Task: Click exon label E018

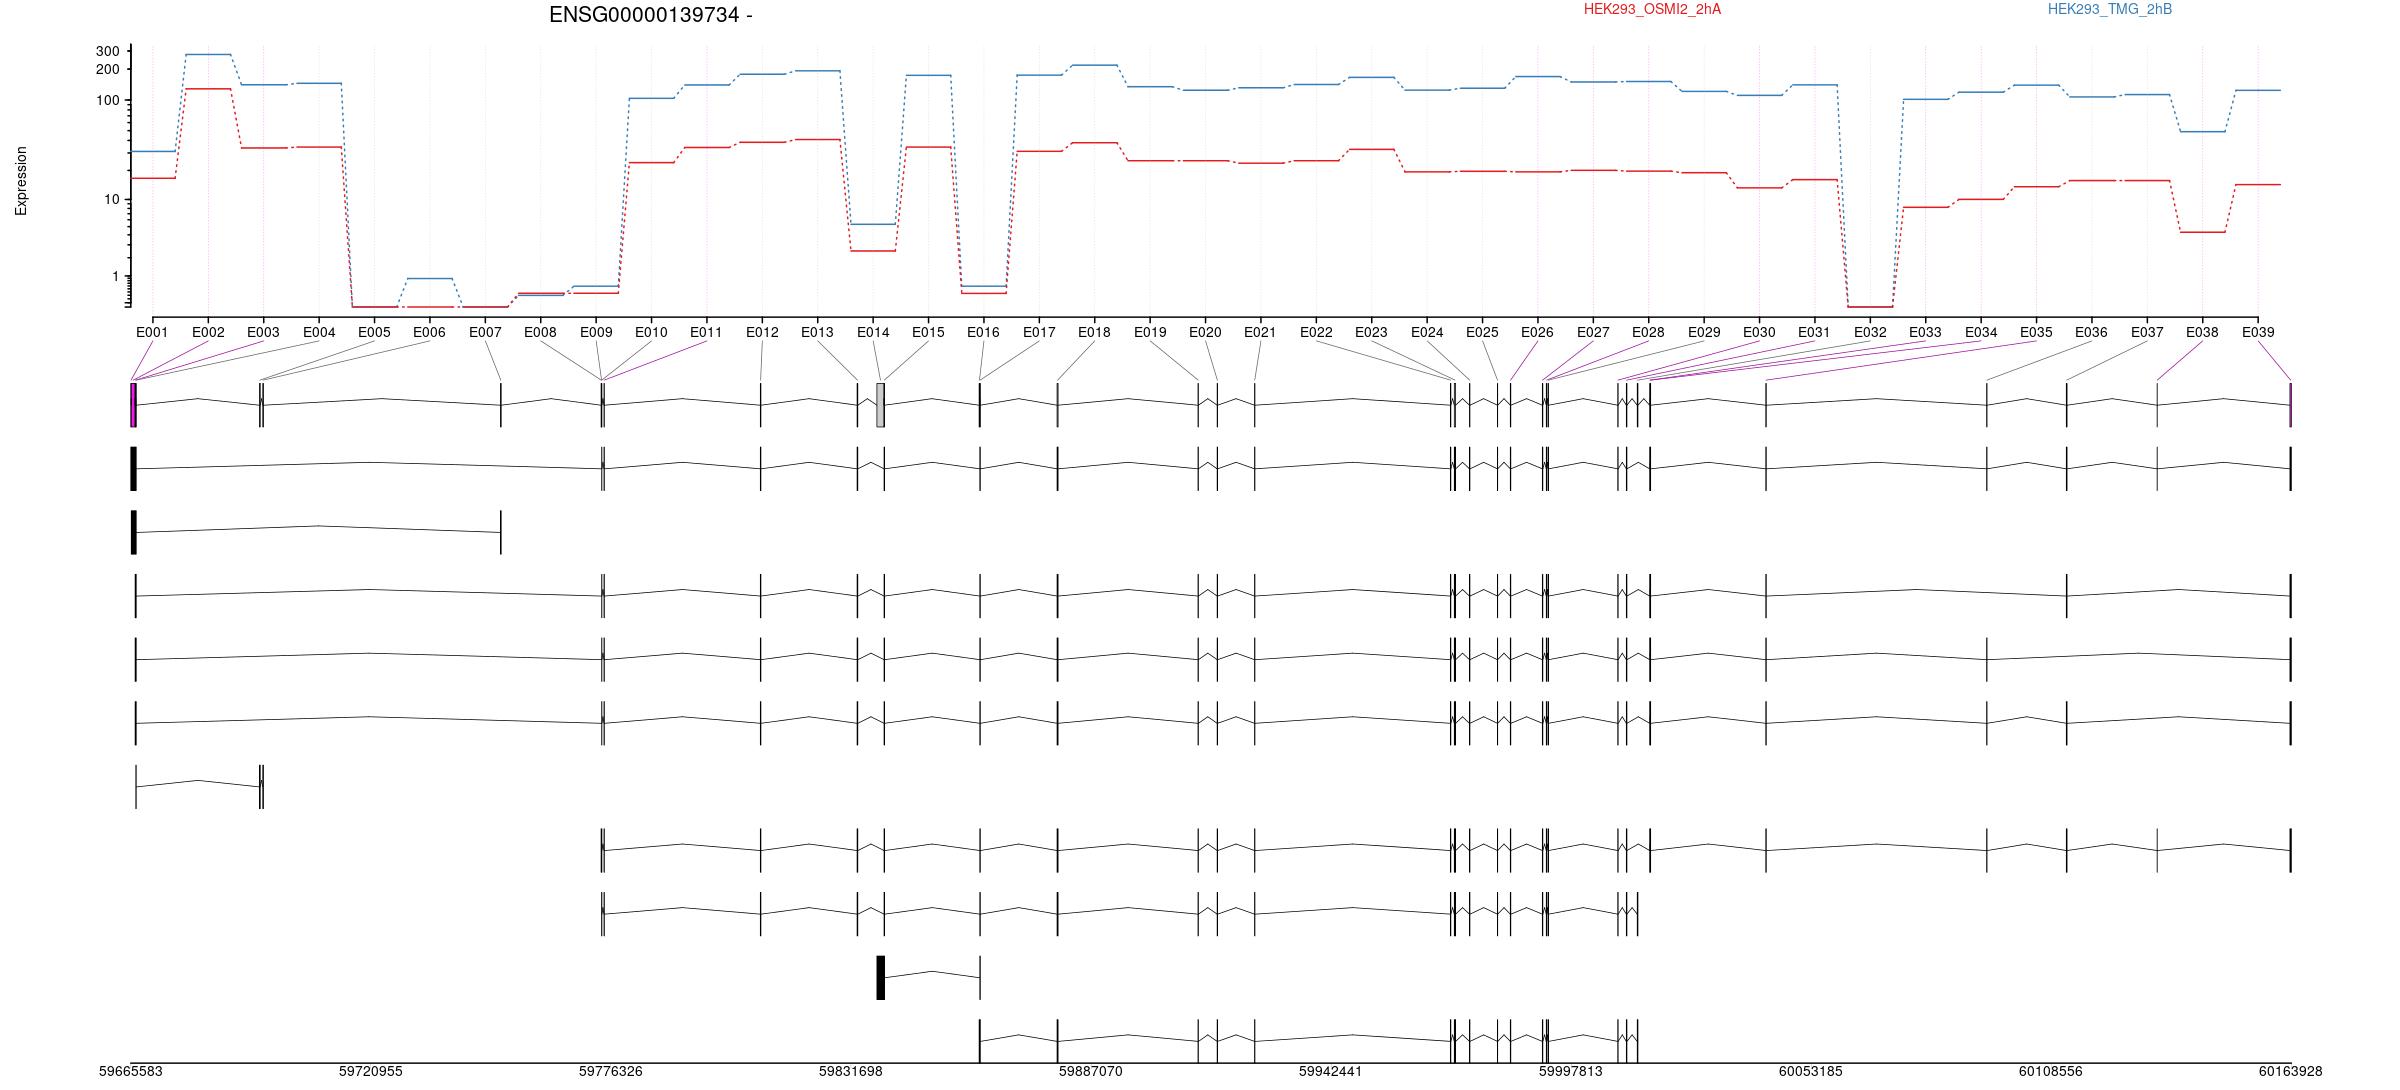Action: tap(1094, 332)
